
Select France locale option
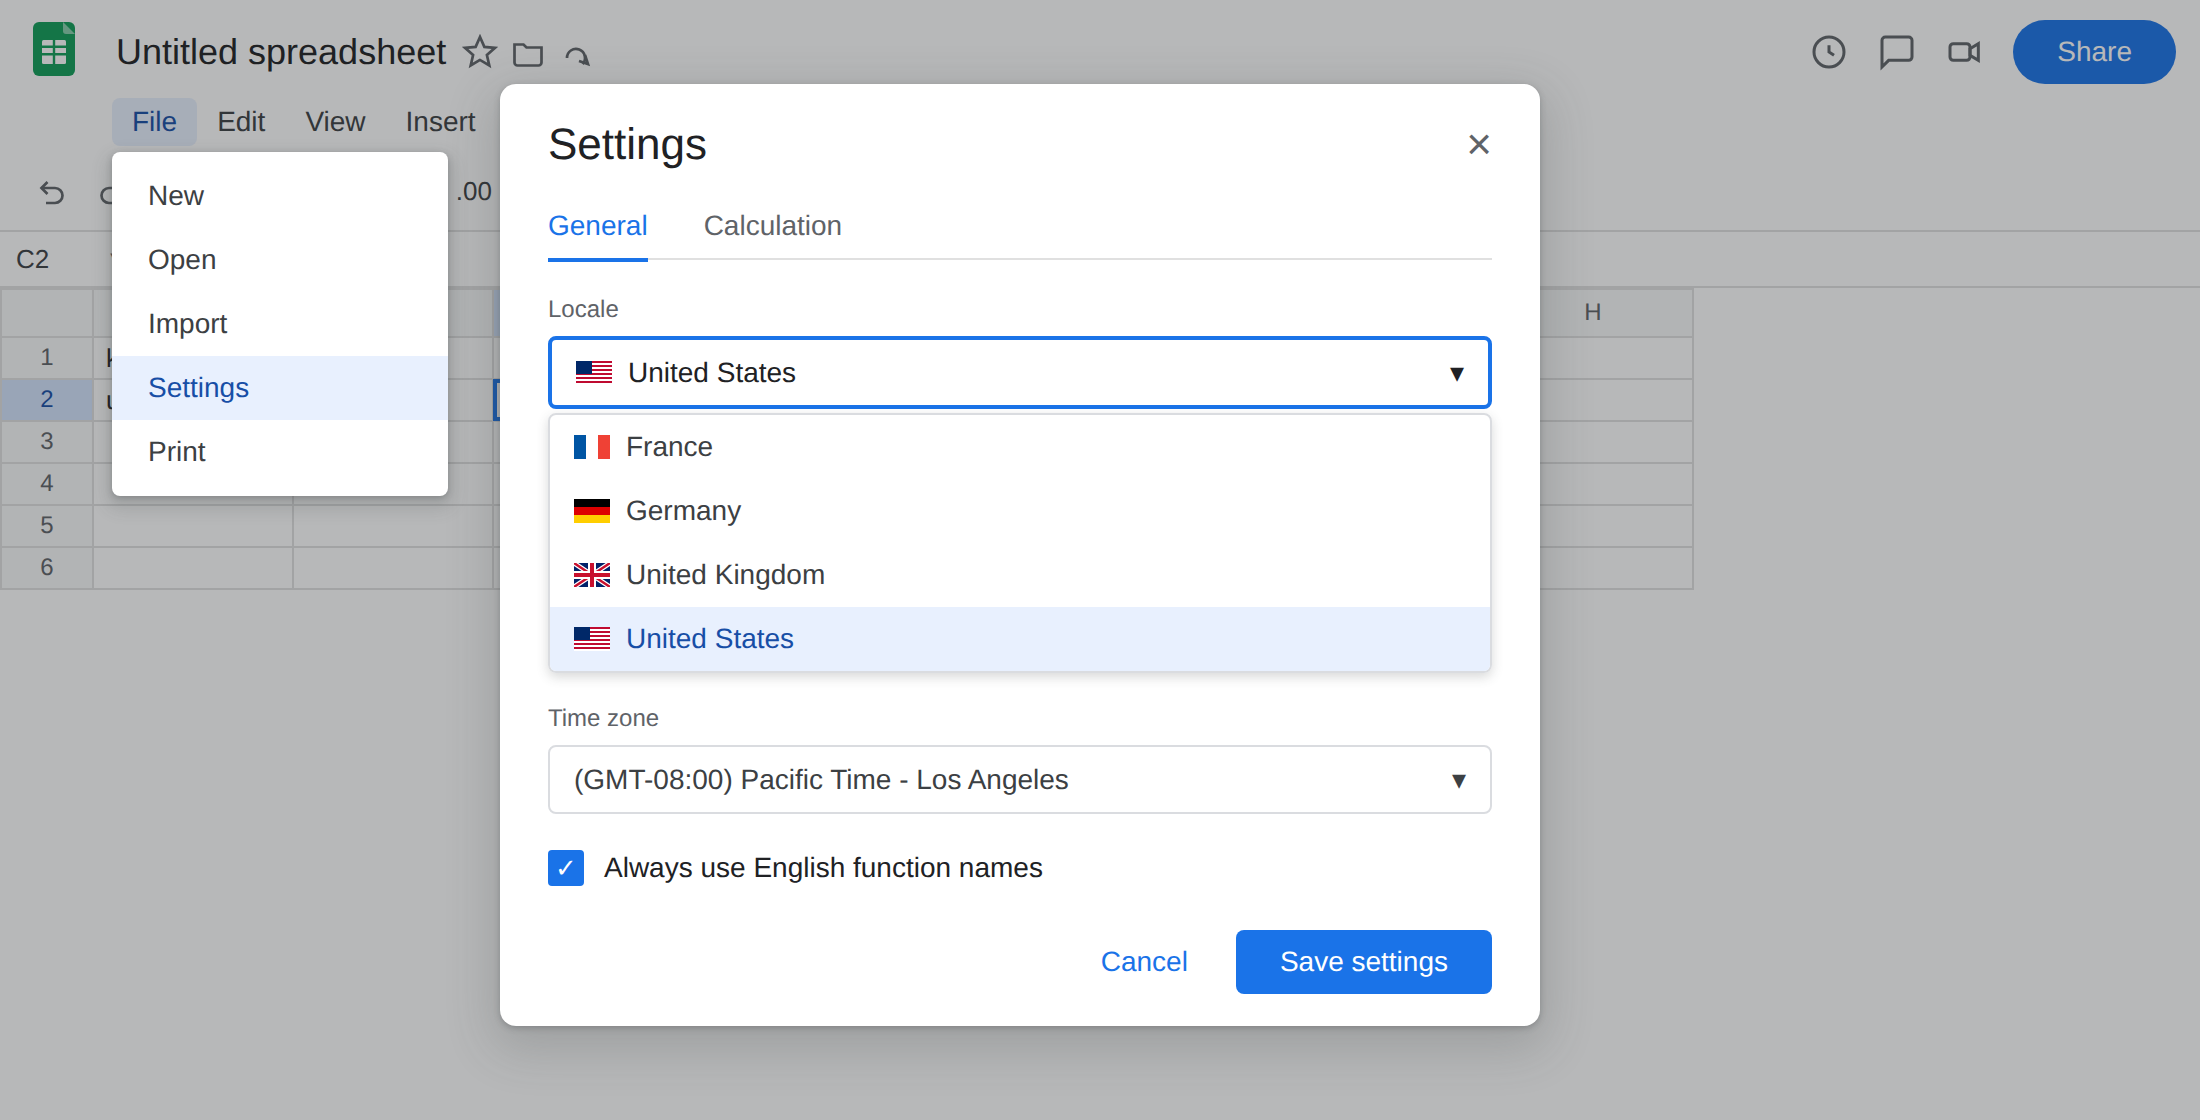tap(1020, 447)
